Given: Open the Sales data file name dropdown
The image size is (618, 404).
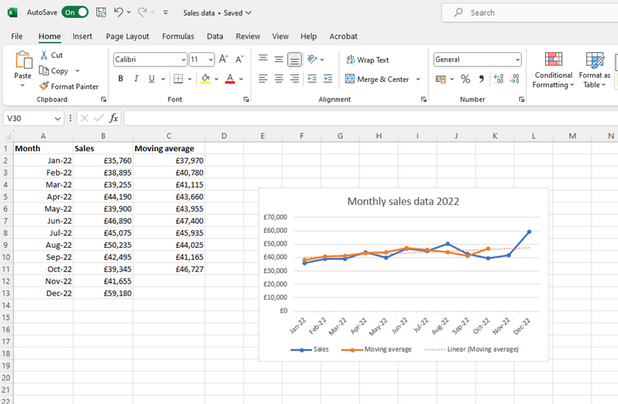Looking at the screenshot, I should (248, 13).
